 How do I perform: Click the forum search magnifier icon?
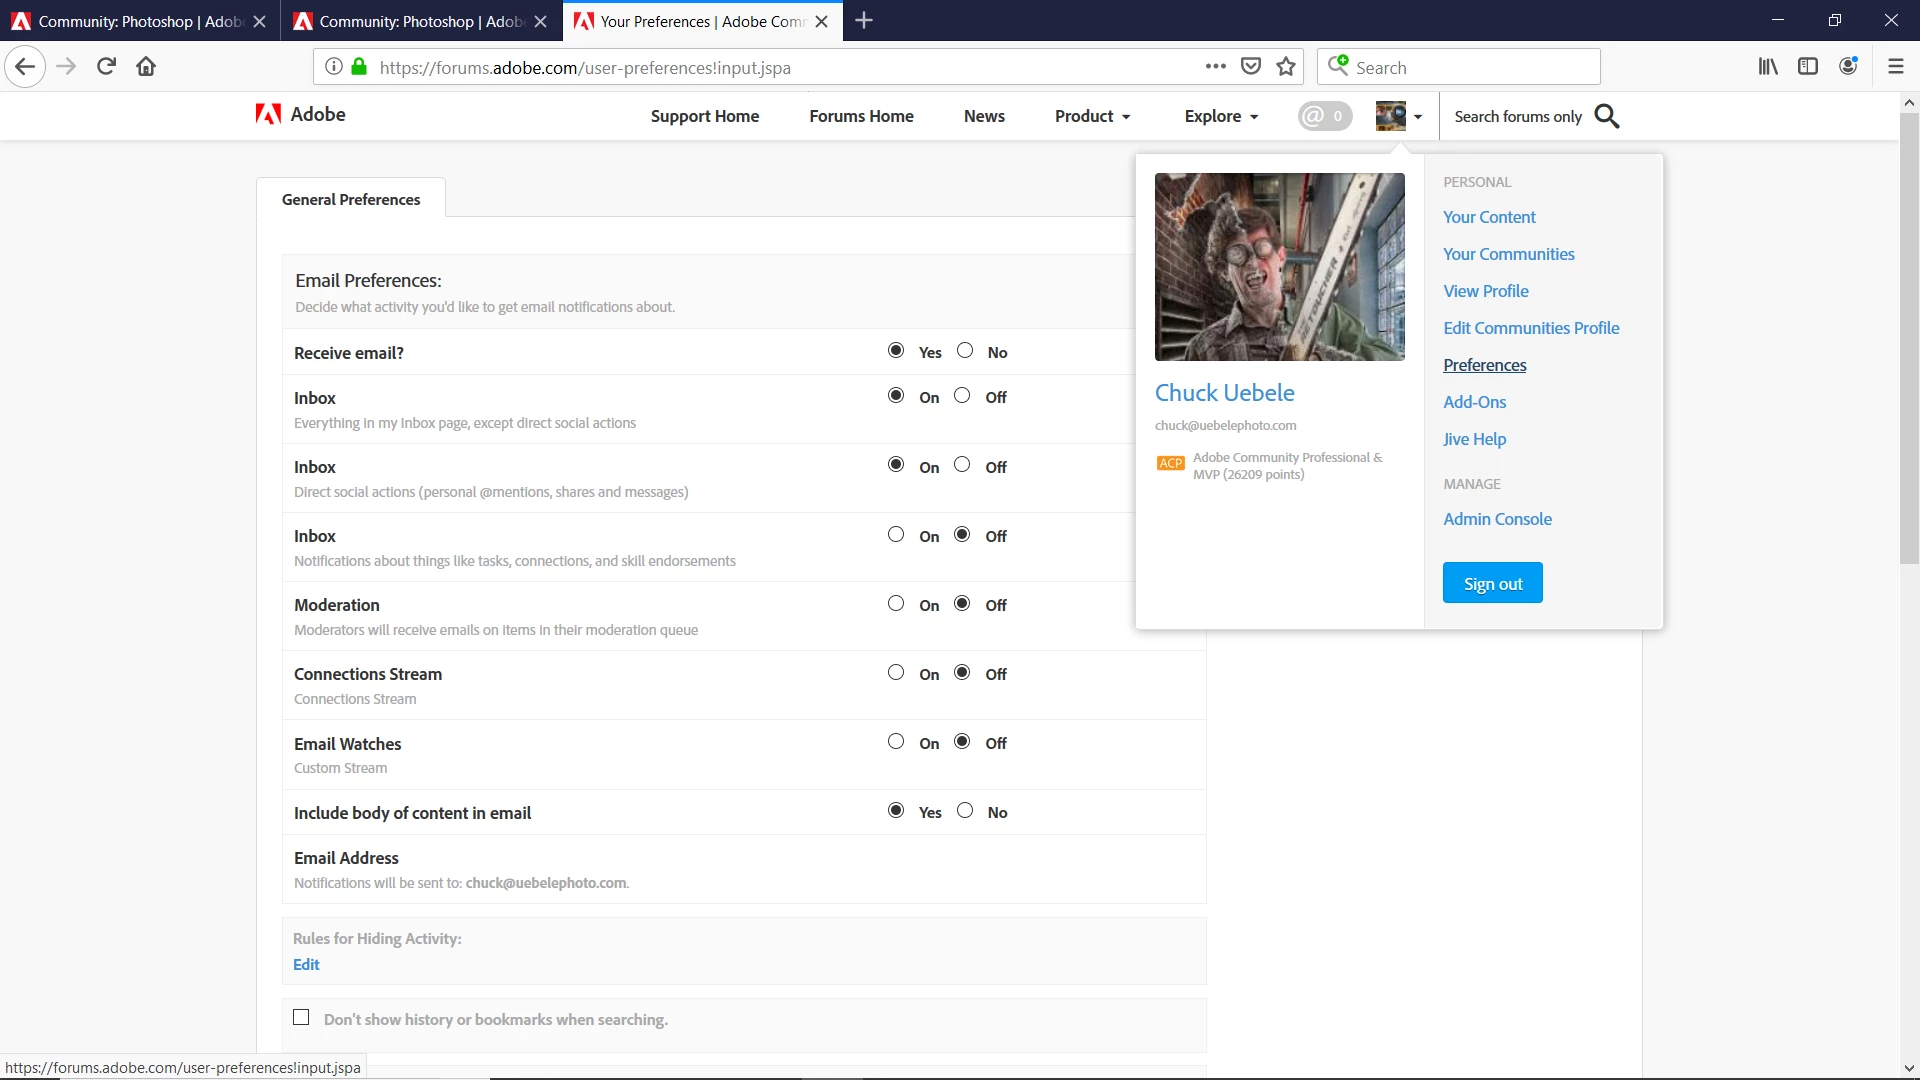tap(1607, 117)
